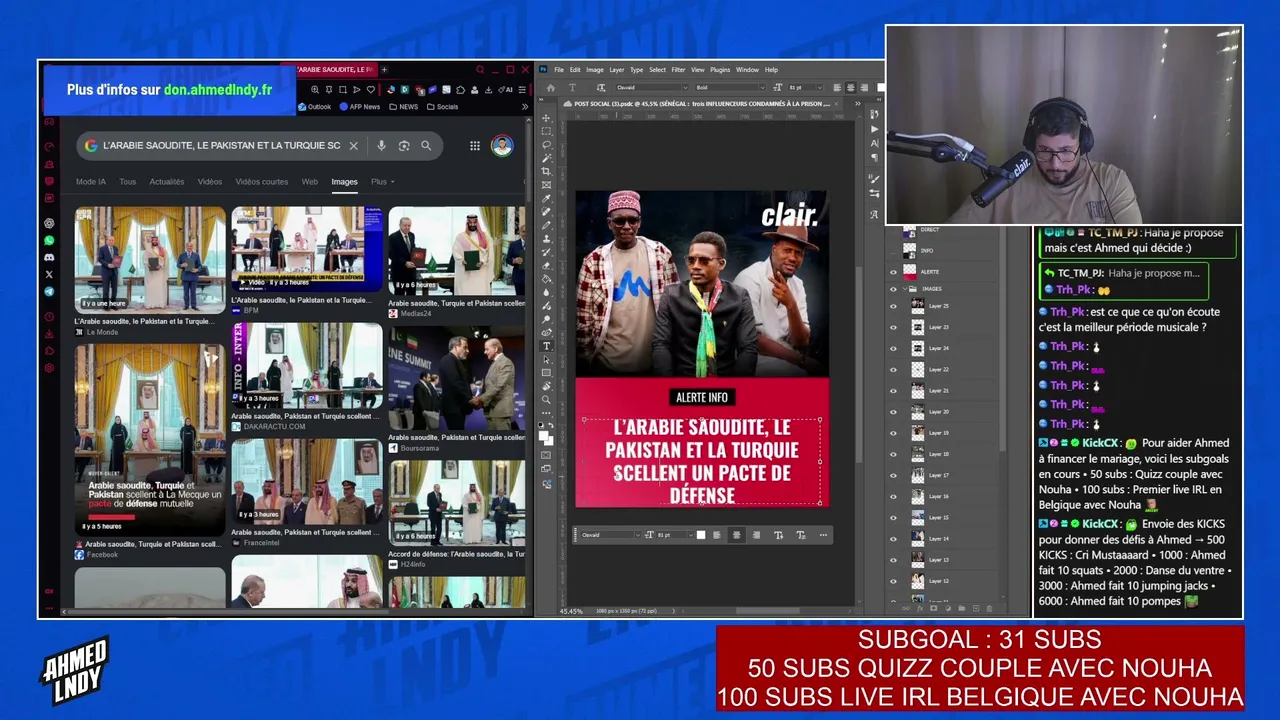Click the foreground/background color swatch
Screen dimensions: 1280x720
pyautogui.click(x=546, y=437)
